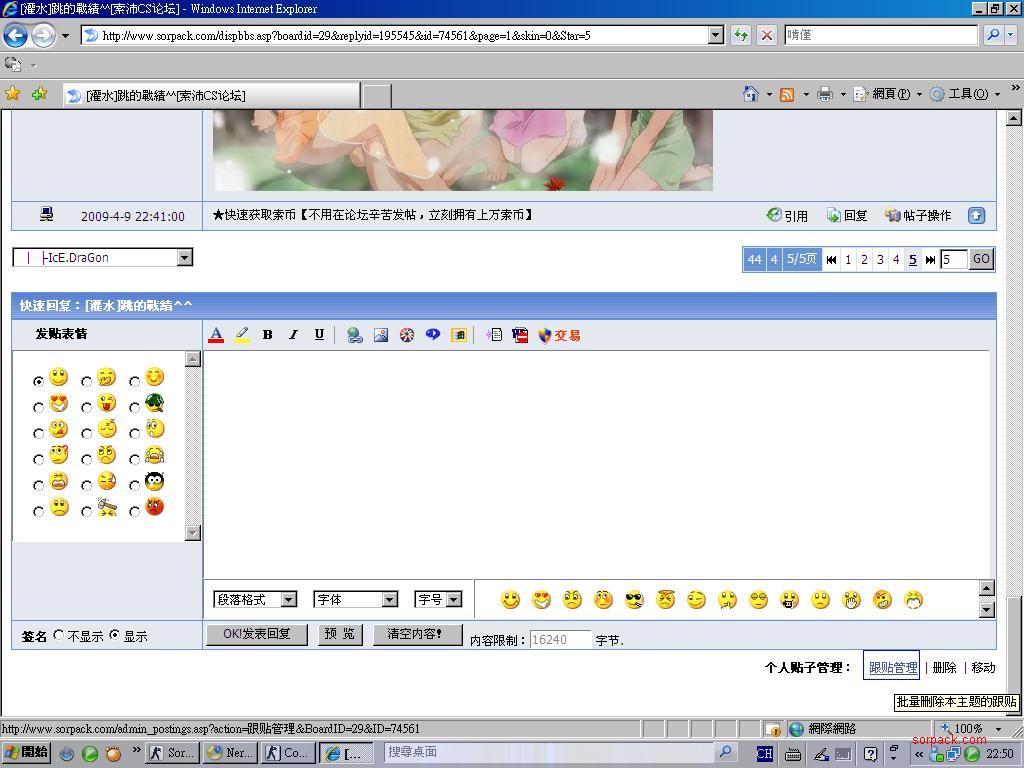This screenshot has width=1024, height=768.
Task: Open the 段落格式 dropdown
Action: (x=255, y=599)
